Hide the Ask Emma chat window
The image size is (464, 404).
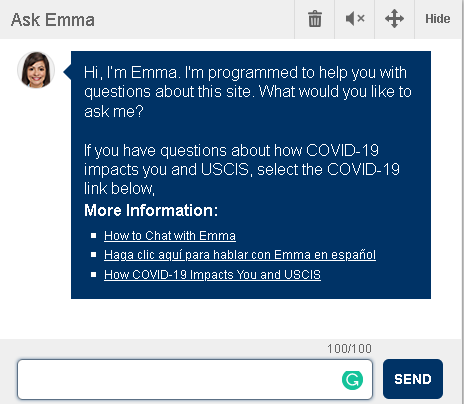click(x=437, y=19)
